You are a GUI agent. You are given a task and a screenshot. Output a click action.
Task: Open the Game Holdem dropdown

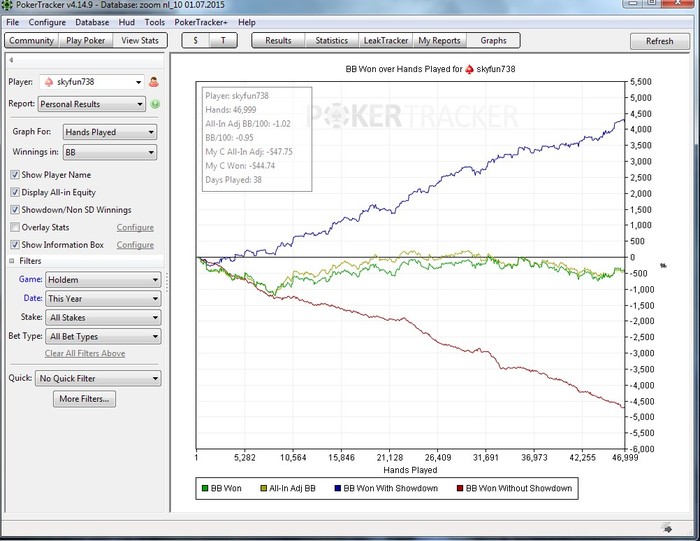(103, 280)
